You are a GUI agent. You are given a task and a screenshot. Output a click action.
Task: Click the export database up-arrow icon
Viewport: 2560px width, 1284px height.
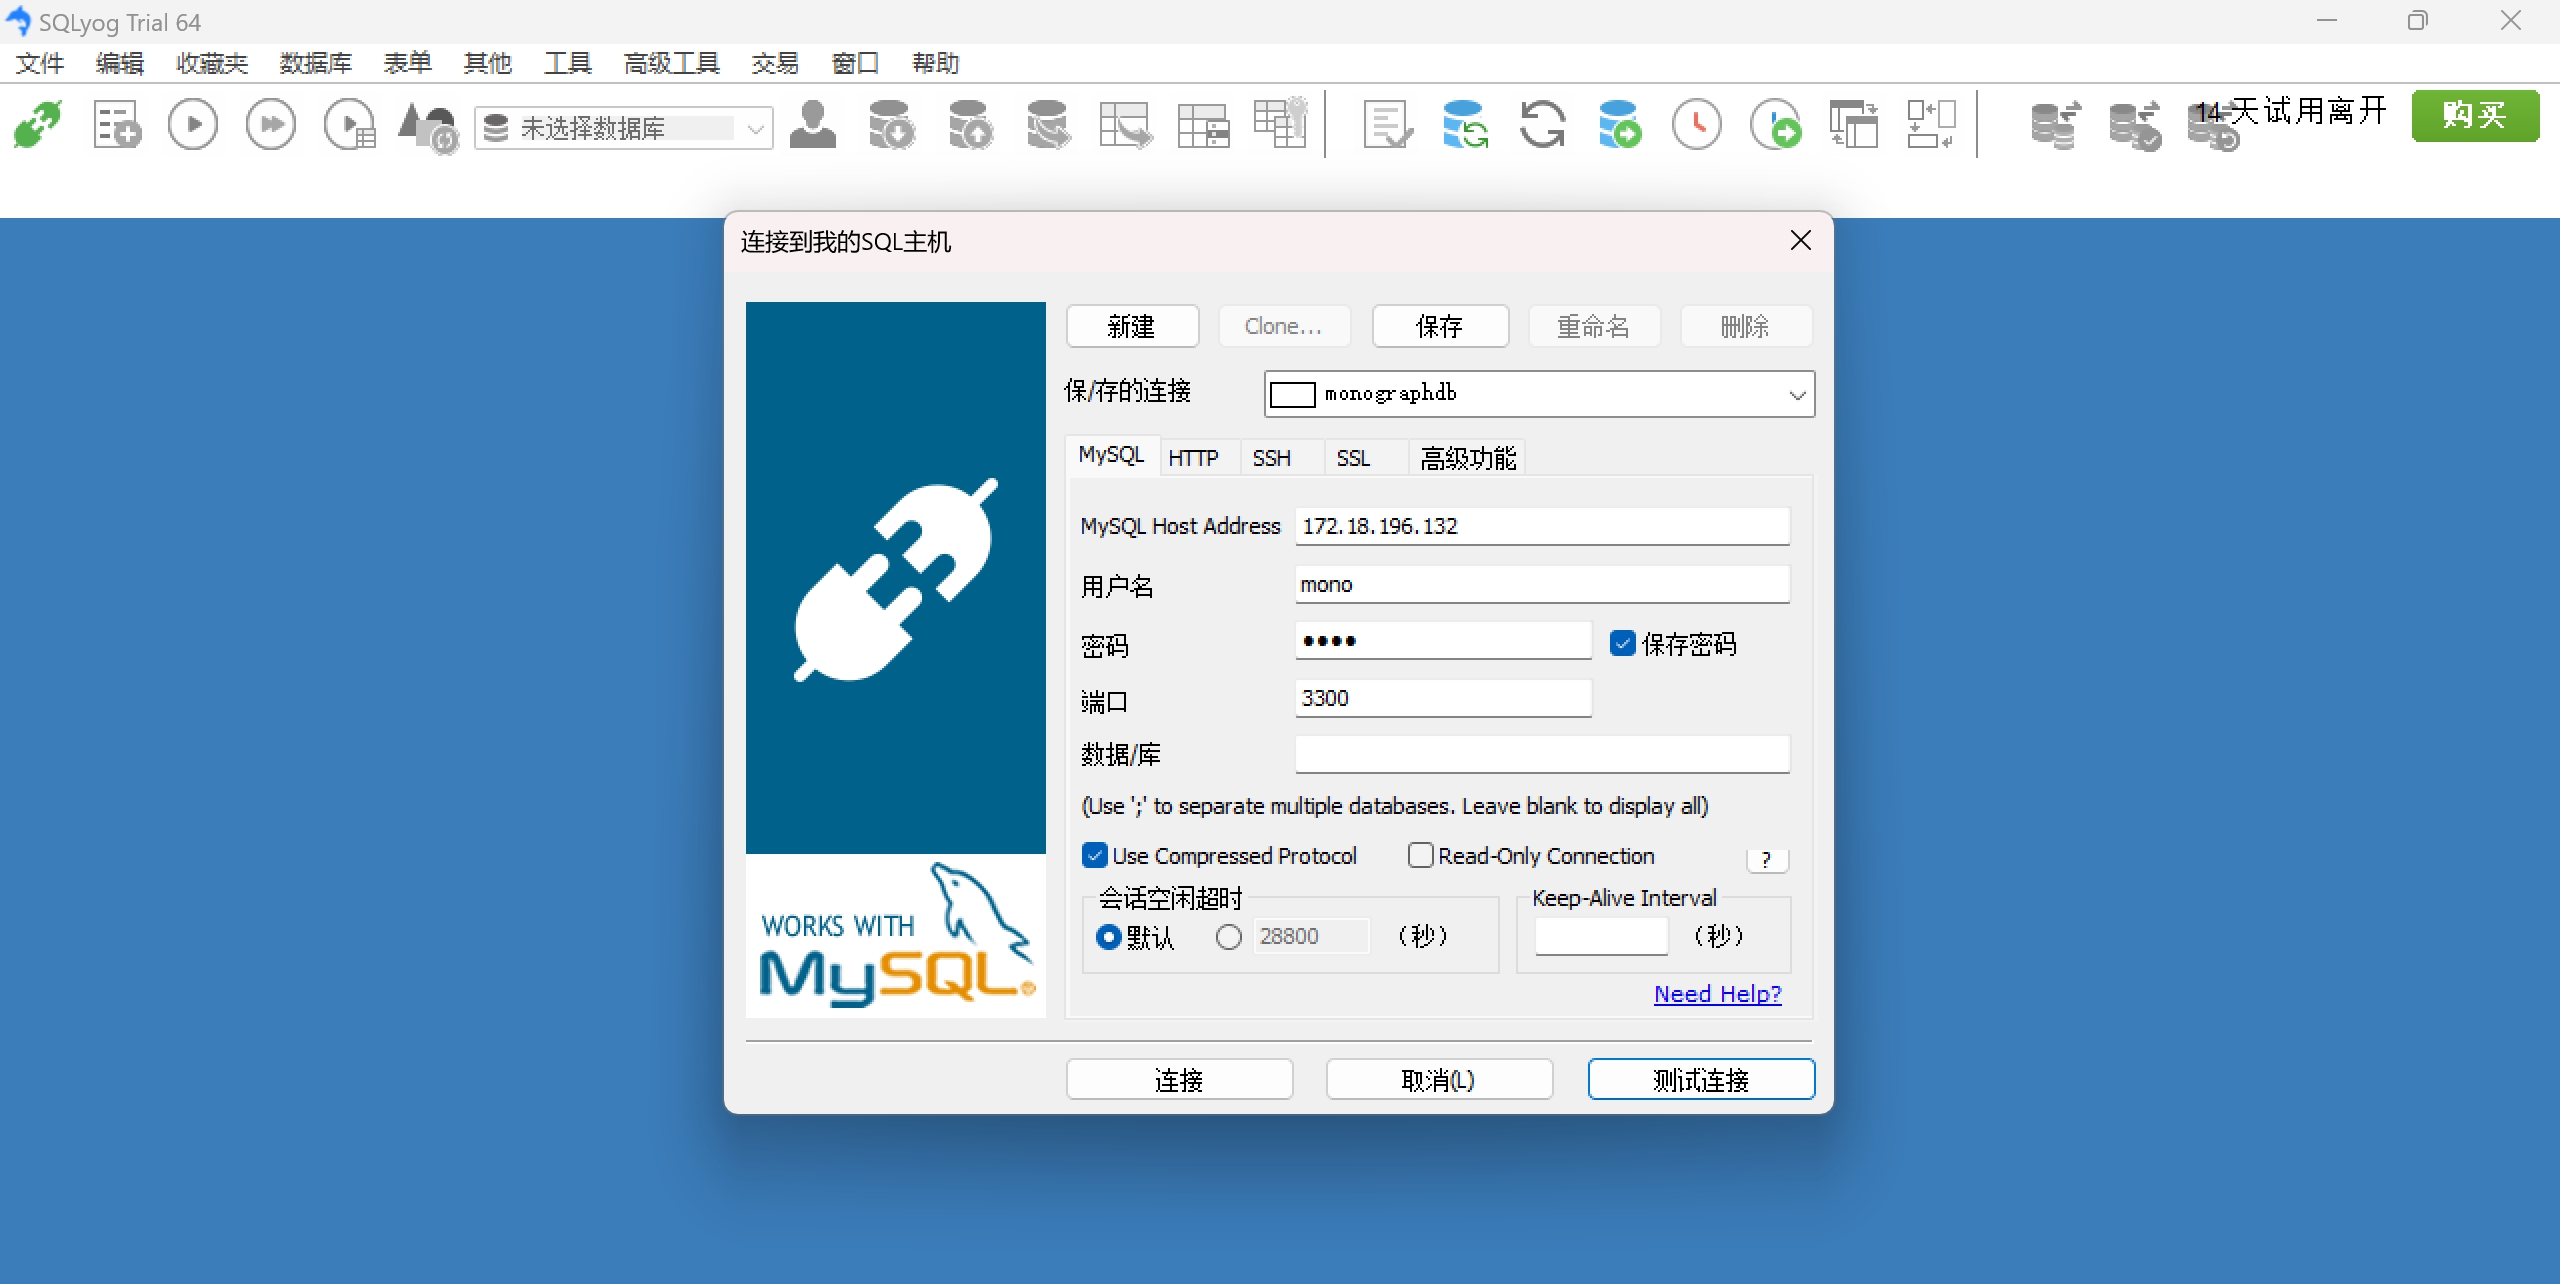(x=970, y=126)
